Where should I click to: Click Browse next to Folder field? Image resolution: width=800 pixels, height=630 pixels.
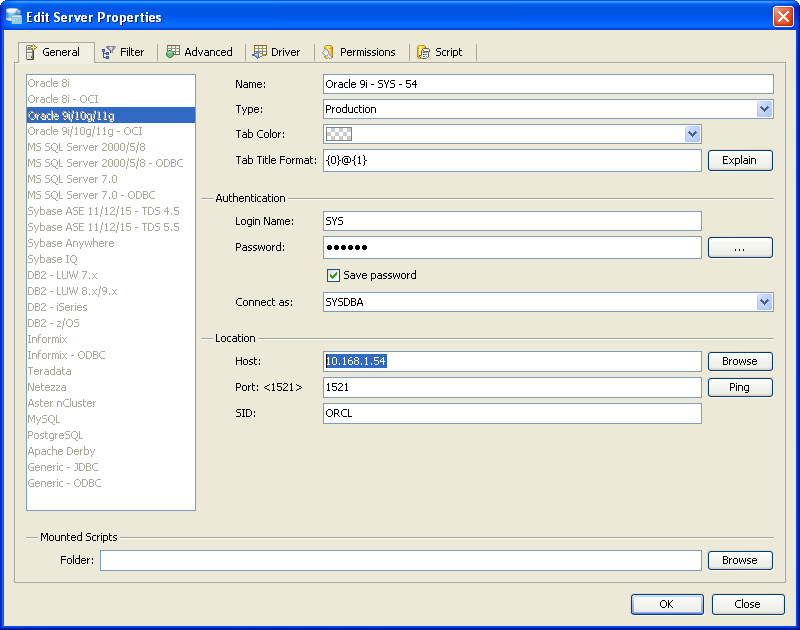pyautogui.click(x=740, y=560)
